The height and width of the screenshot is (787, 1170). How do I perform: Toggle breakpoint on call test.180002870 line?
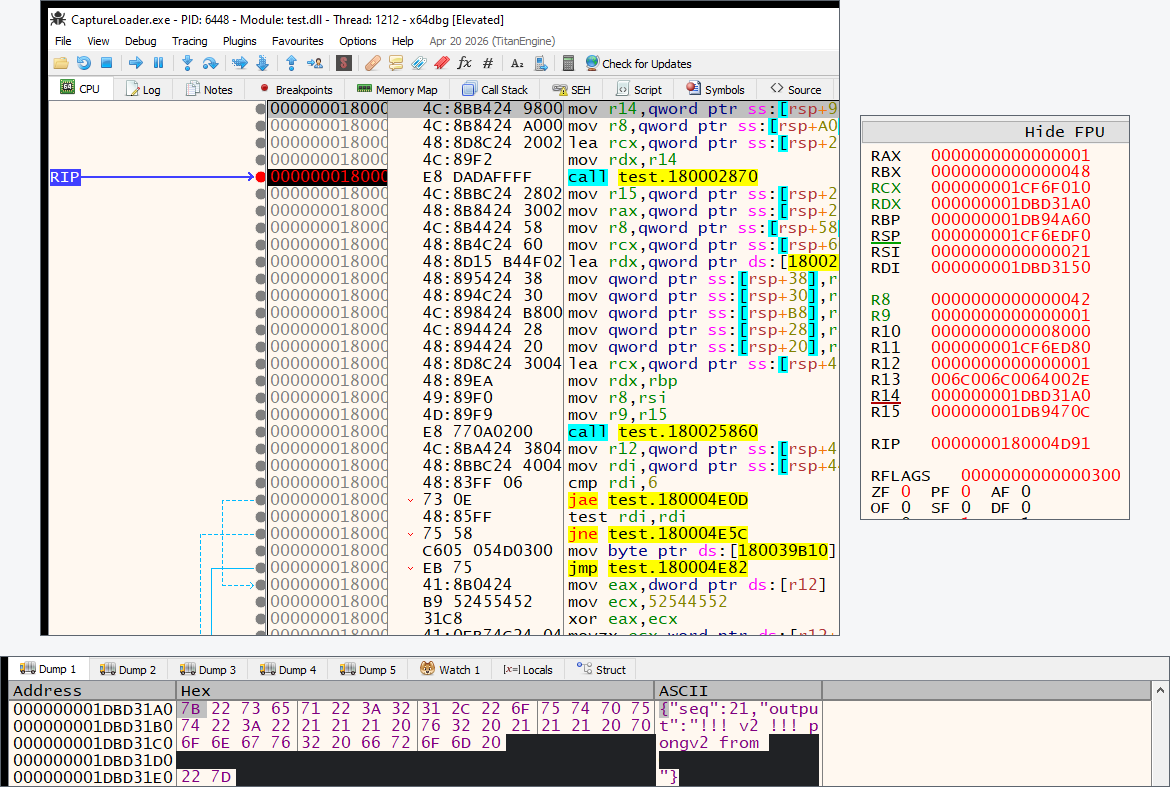pos(260,177)
